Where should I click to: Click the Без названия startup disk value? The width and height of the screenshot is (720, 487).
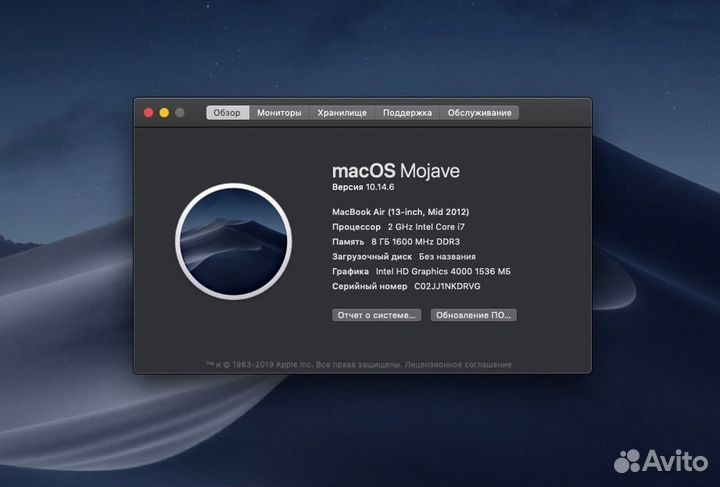447,256
